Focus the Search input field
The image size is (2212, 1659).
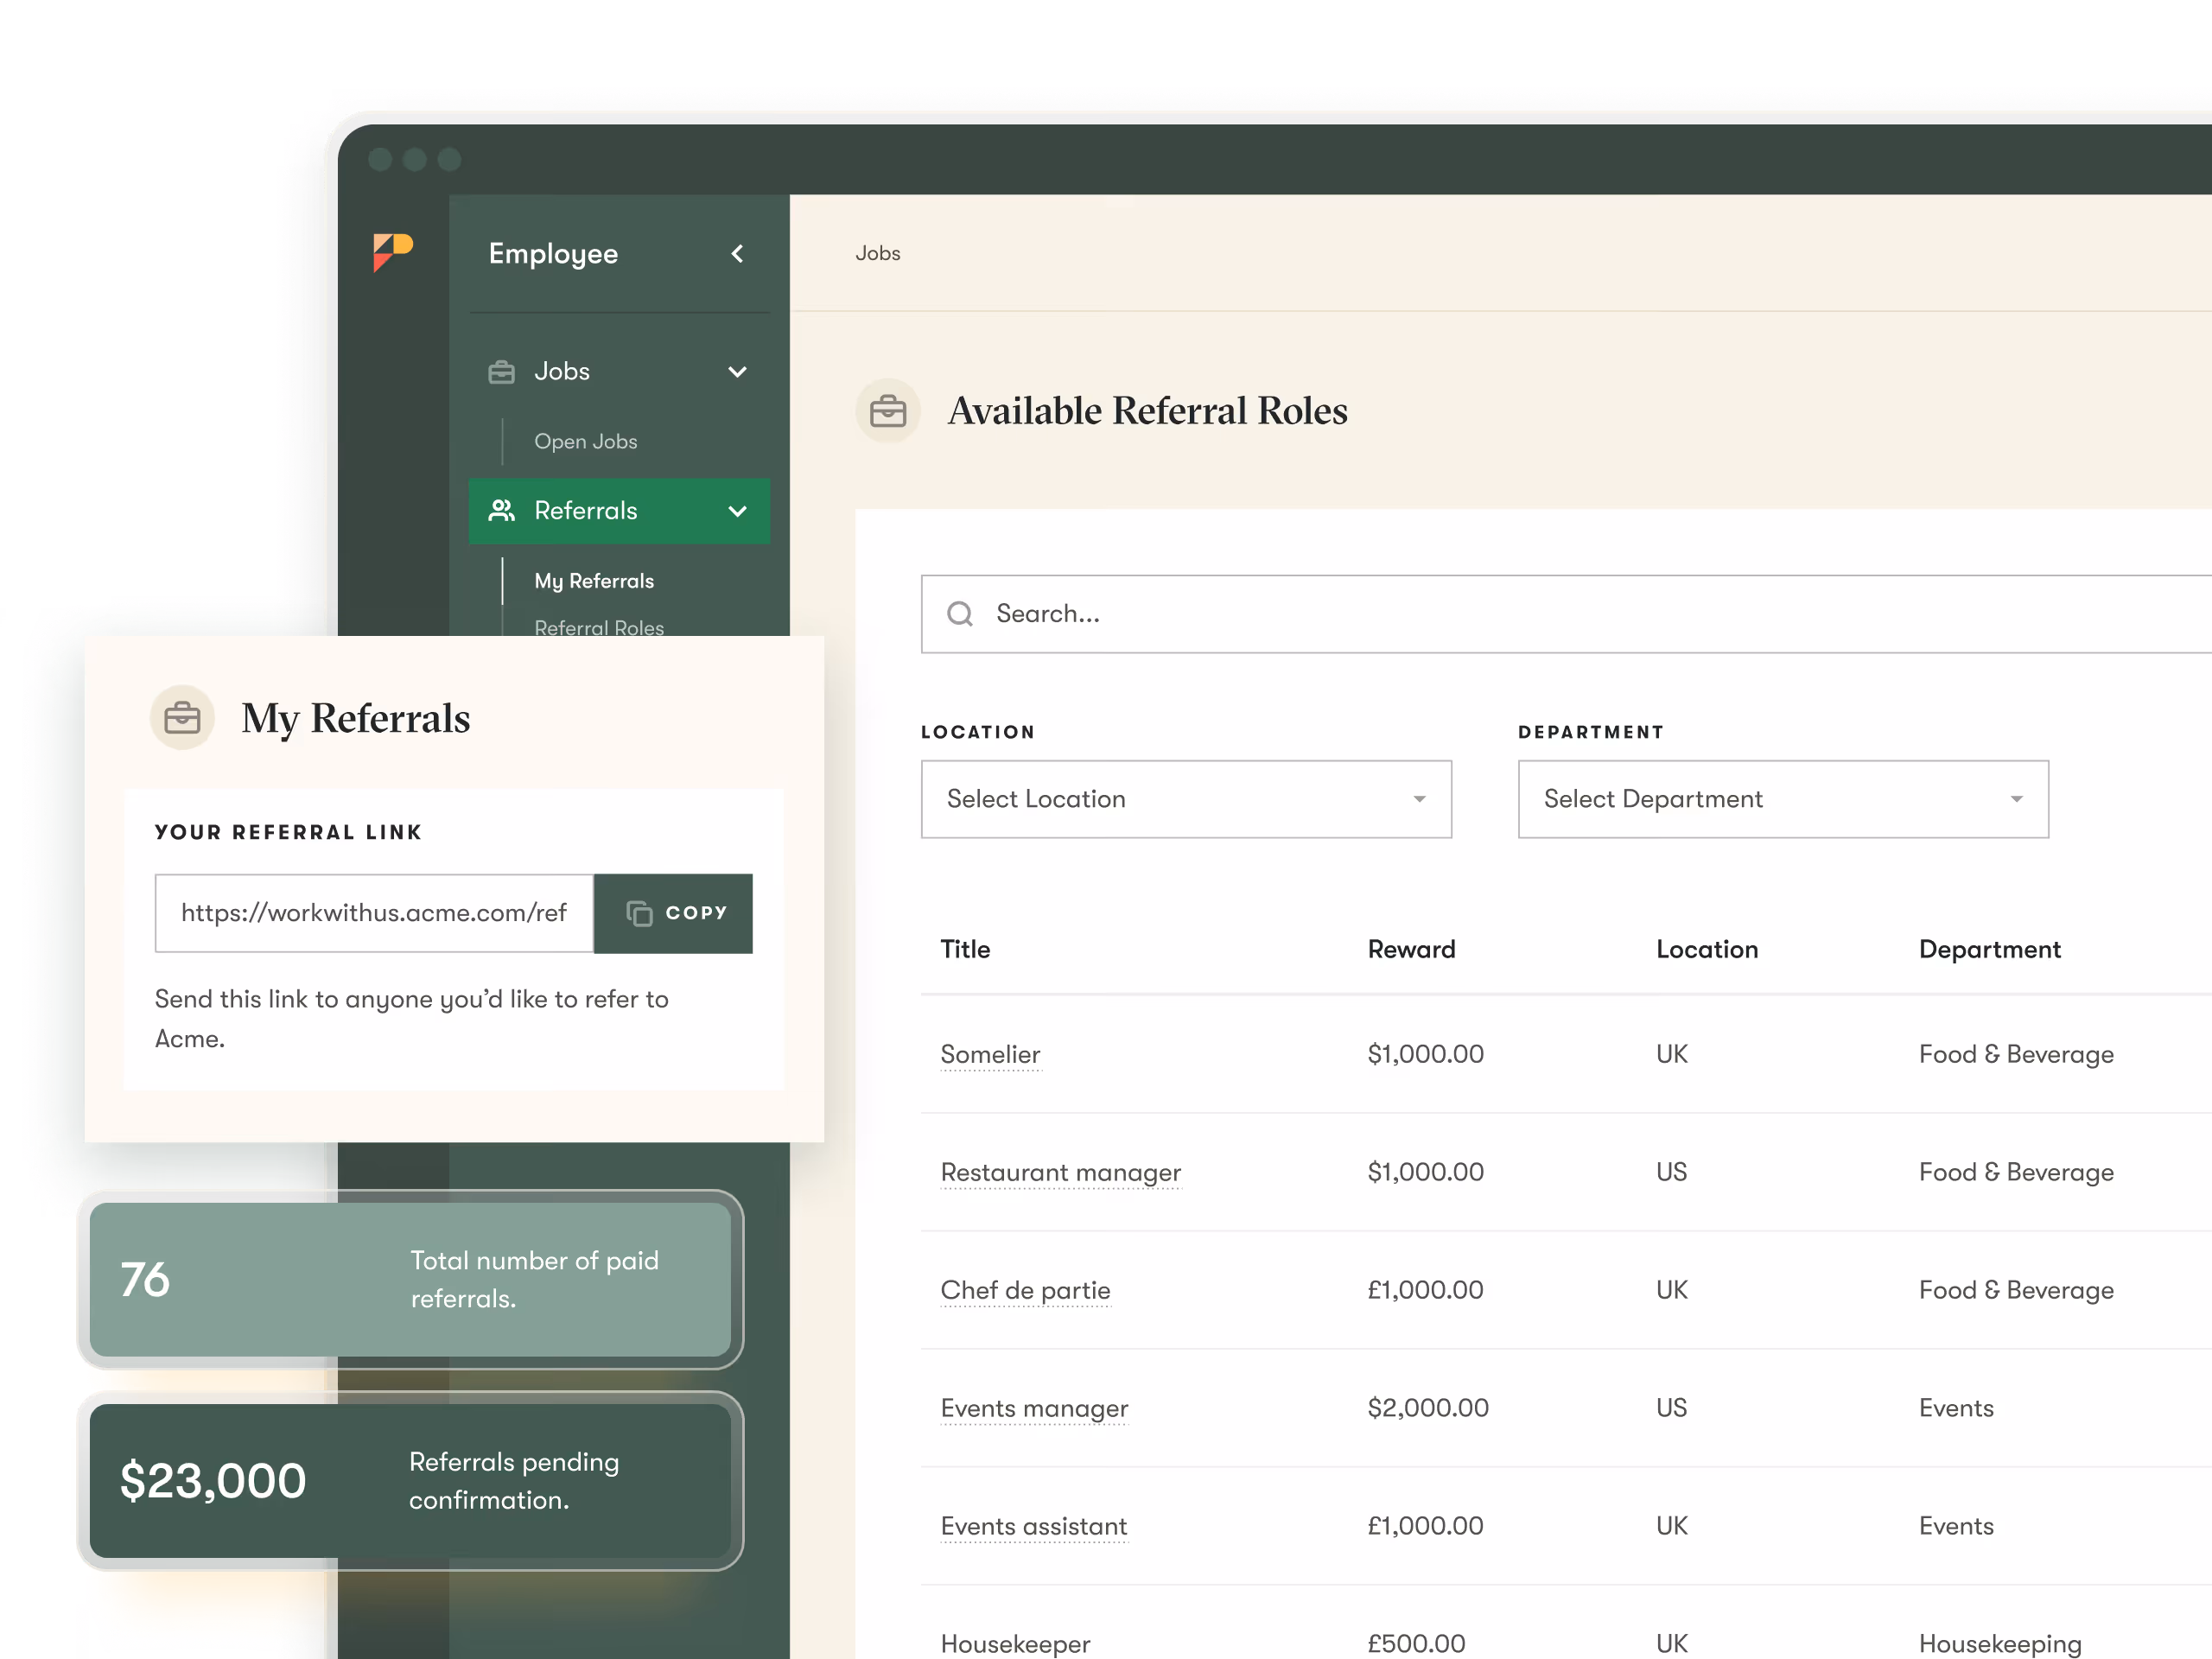pyautogui.click(x=1566, y=614)
